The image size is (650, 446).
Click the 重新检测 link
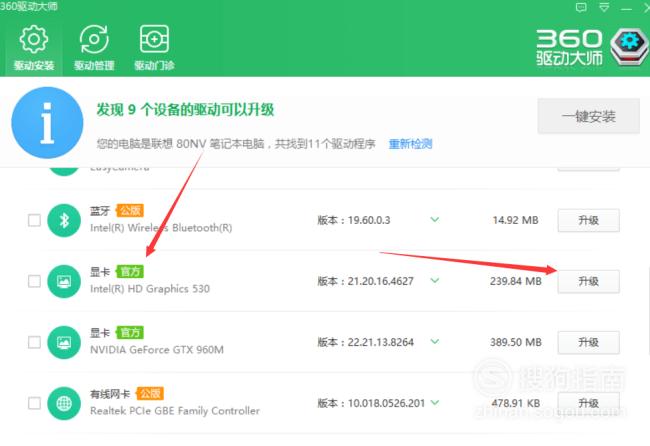[x=410, y=144]
